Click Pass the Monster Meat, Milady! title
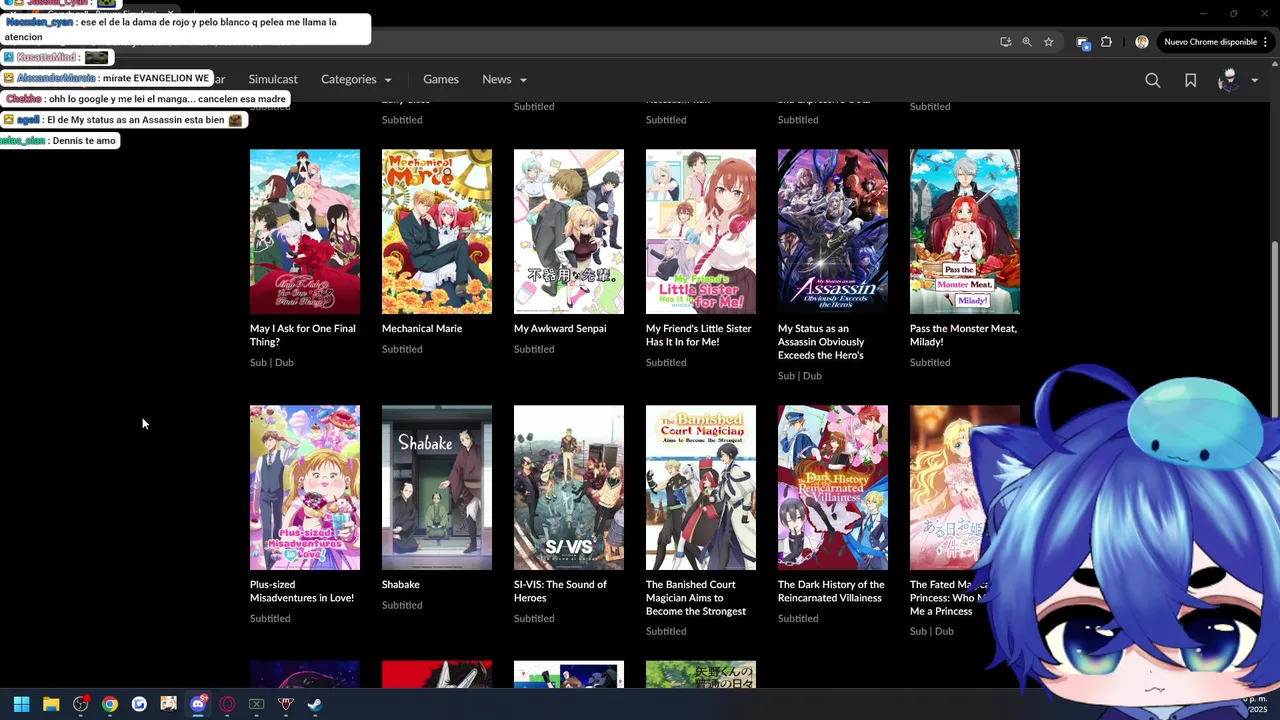Viewport: 1280px width, 720px height. pyautogui.click(x=963, y=335)
